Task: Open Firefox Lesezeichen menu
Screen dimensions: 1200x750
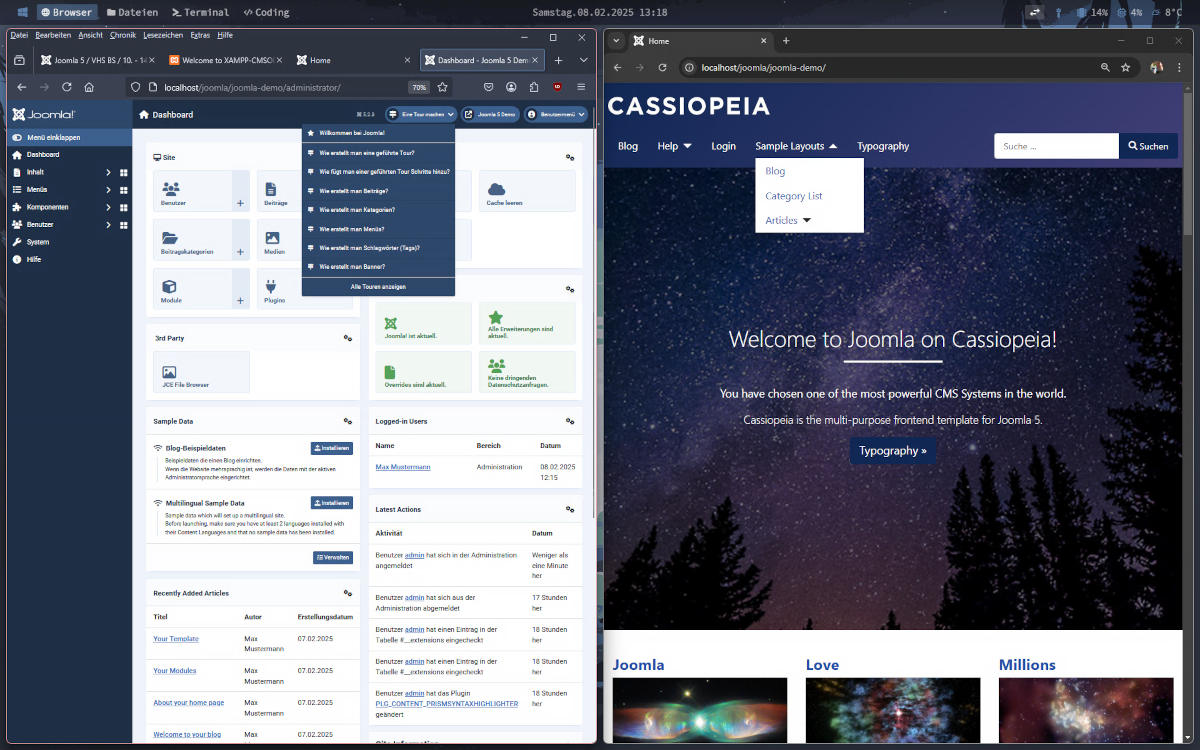Action: click(x=162, y=35)
